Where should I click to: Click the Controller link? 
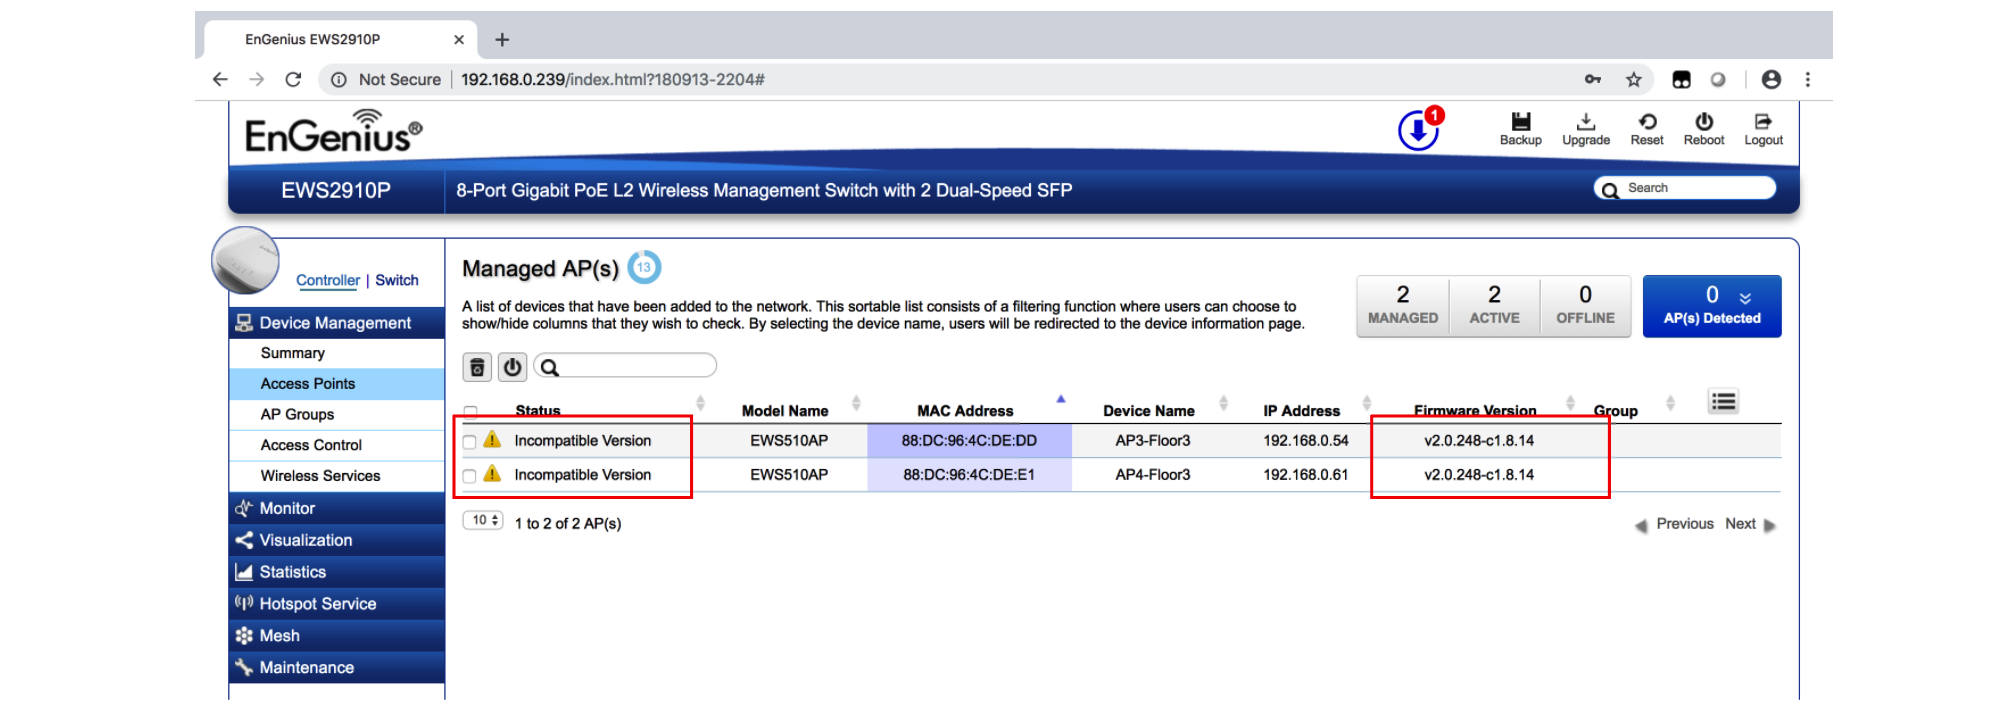click(328, 280)
